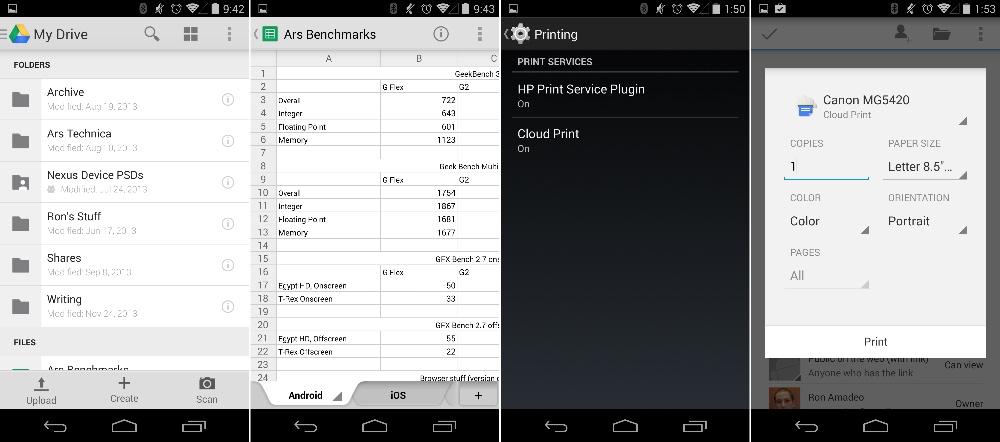Switch My Drive to grid view
Viewport: 1000px width, 442px height.
[x=191, y=34]
